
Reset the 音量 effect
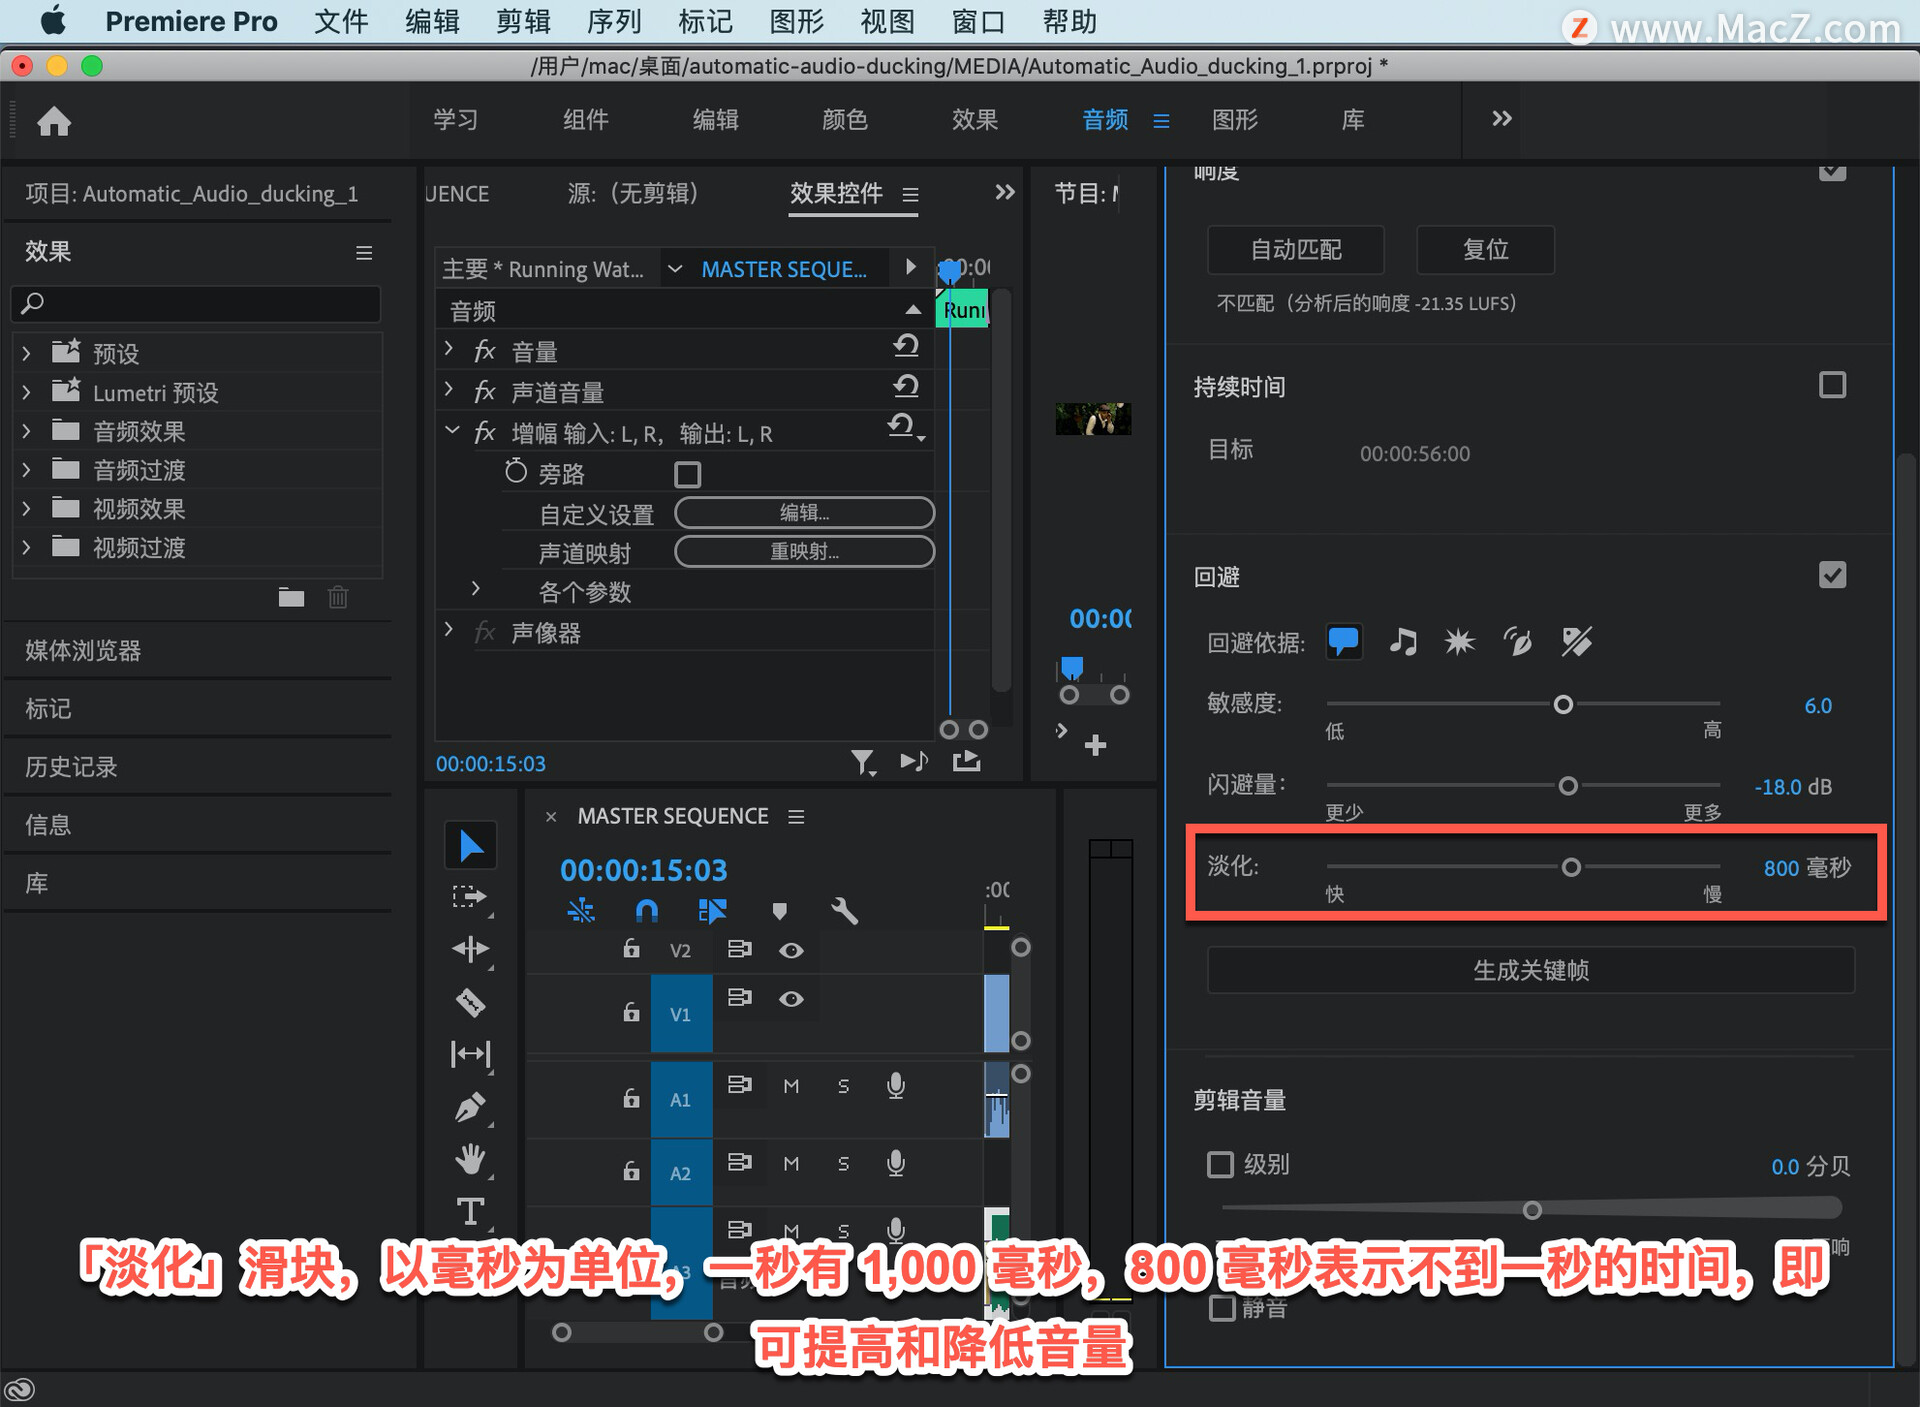pyautogui.click(x=906, y=346)
